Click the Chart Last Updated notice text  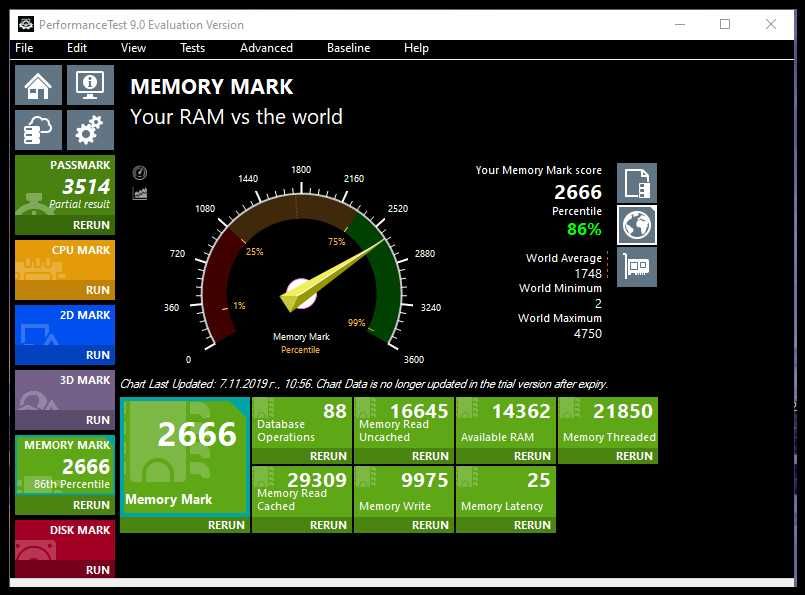364,384
